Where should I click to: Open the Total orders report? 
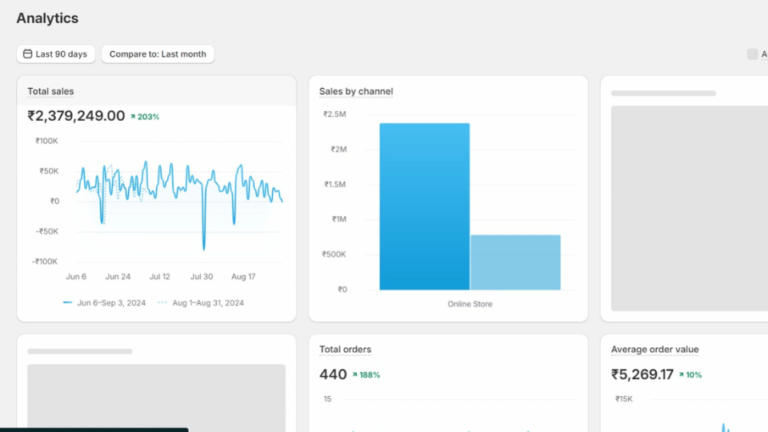345,349
